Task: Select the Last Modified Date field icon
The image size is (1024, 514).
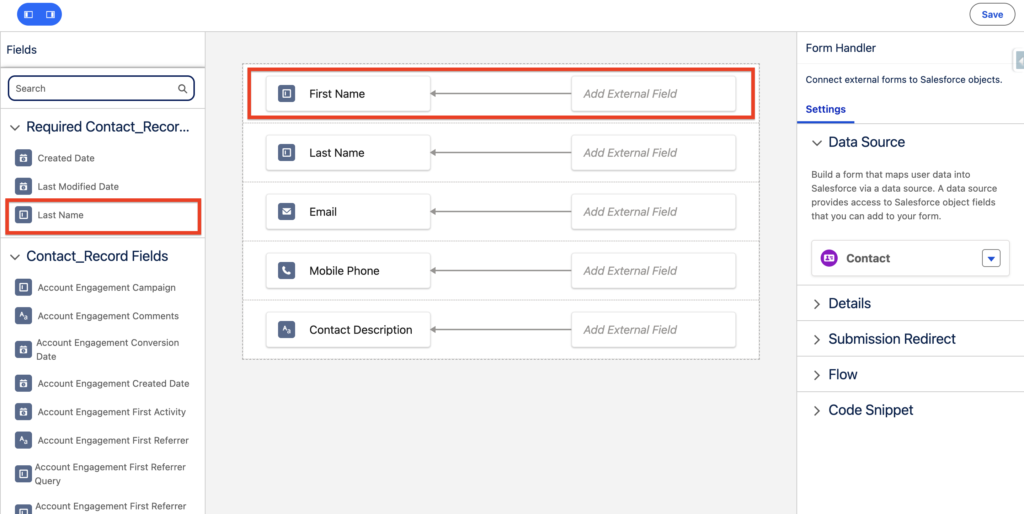Action: 23,187
